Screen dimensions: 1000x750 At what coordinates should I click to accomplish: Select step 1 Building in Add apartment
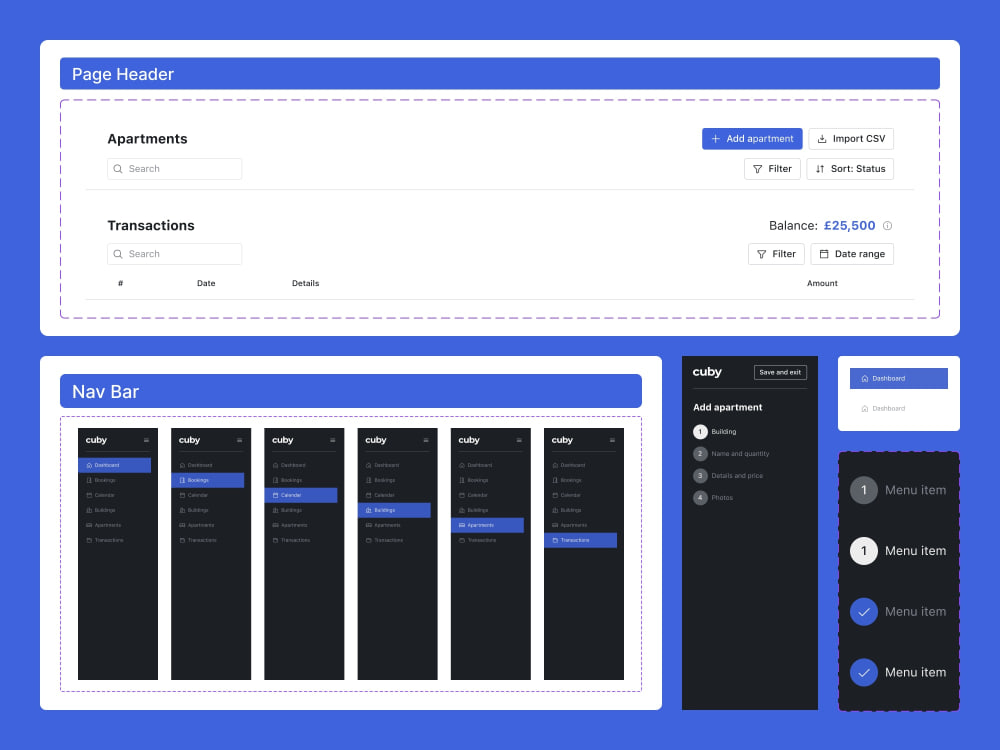(715, 432)
